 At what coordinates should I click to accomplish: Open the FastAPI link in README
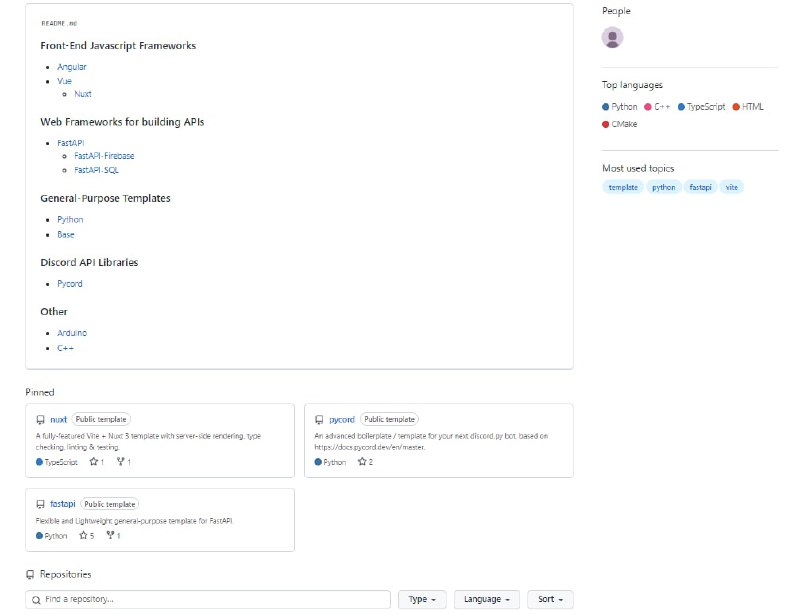[70, 143]
